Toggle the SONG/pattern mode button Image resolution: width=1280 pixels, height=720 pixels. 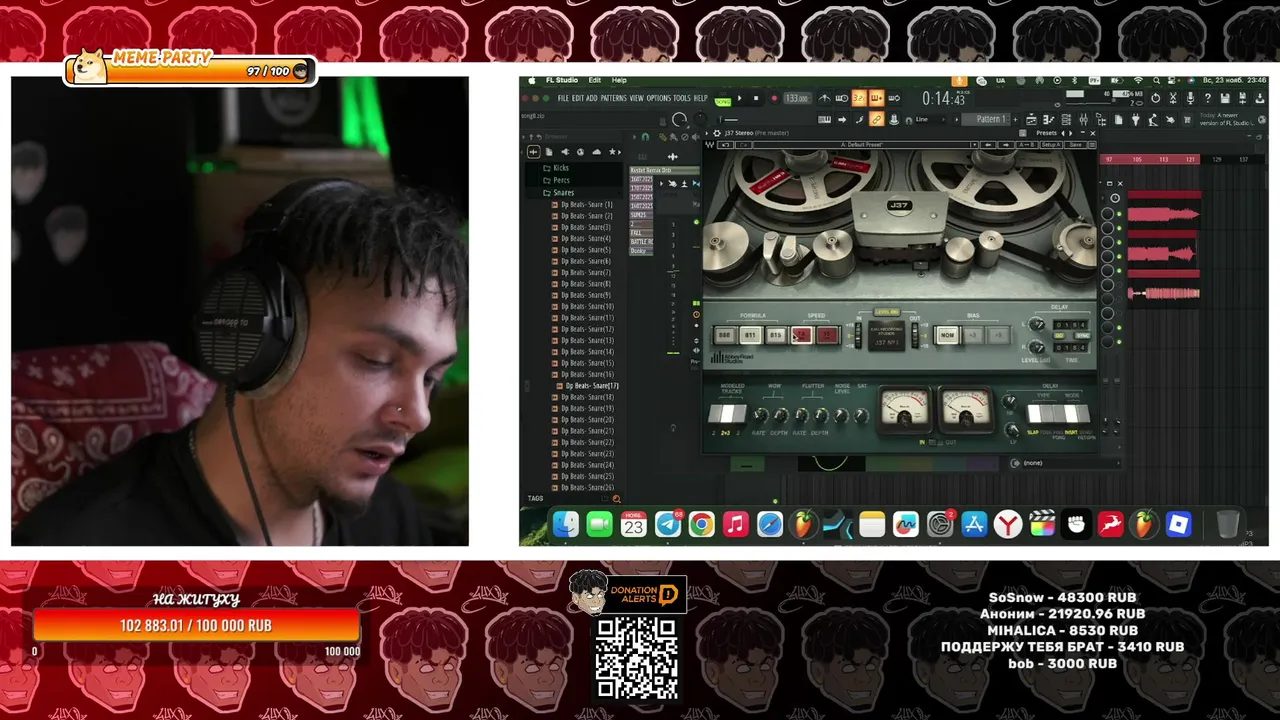click(723, 99)
